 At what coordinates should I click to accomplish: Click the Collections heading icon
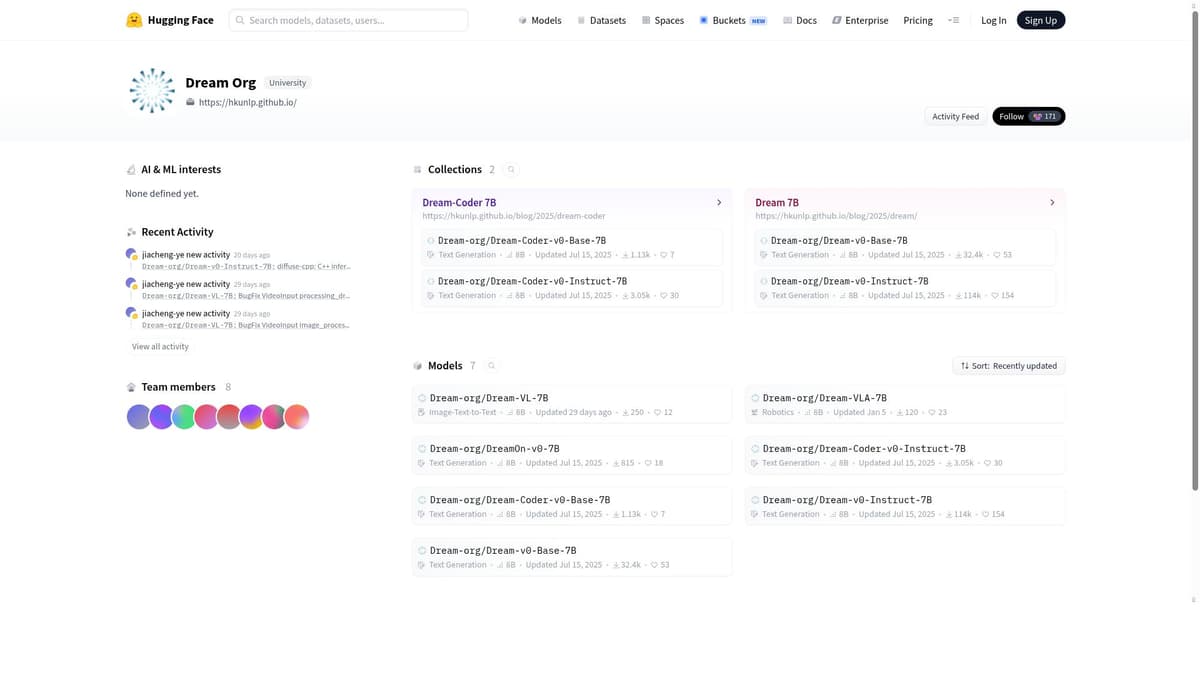click(418, 170)
